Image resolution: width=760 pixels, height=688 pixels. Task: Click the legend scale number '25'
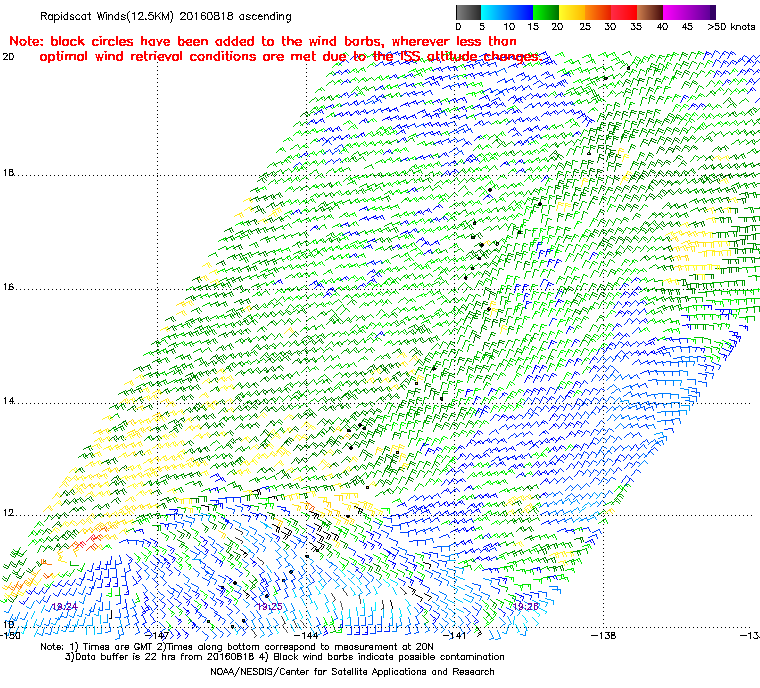(x=585, y=27)
